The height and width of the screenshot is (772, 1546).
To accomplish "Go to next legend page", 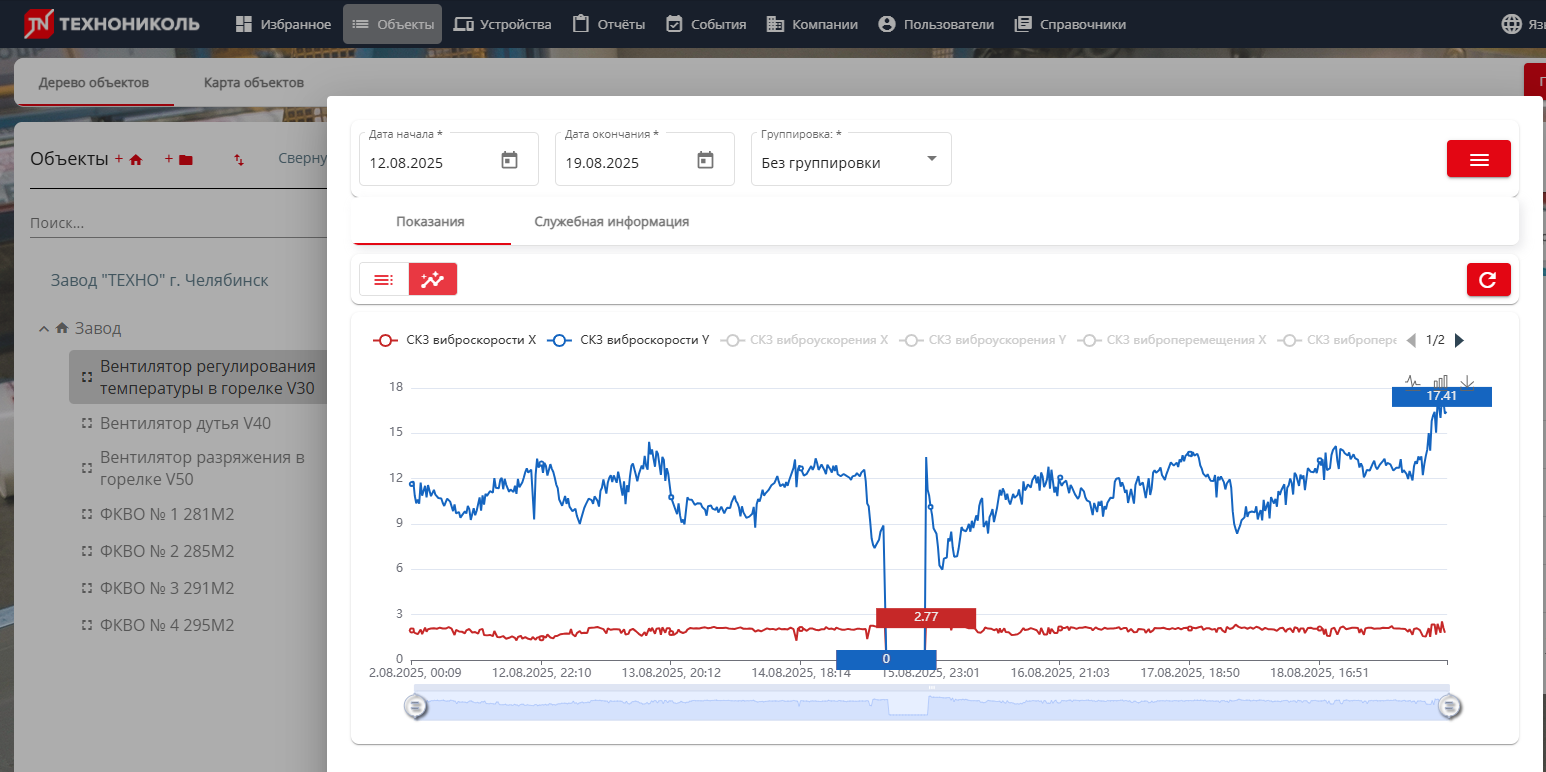I will pos(1459,340).
